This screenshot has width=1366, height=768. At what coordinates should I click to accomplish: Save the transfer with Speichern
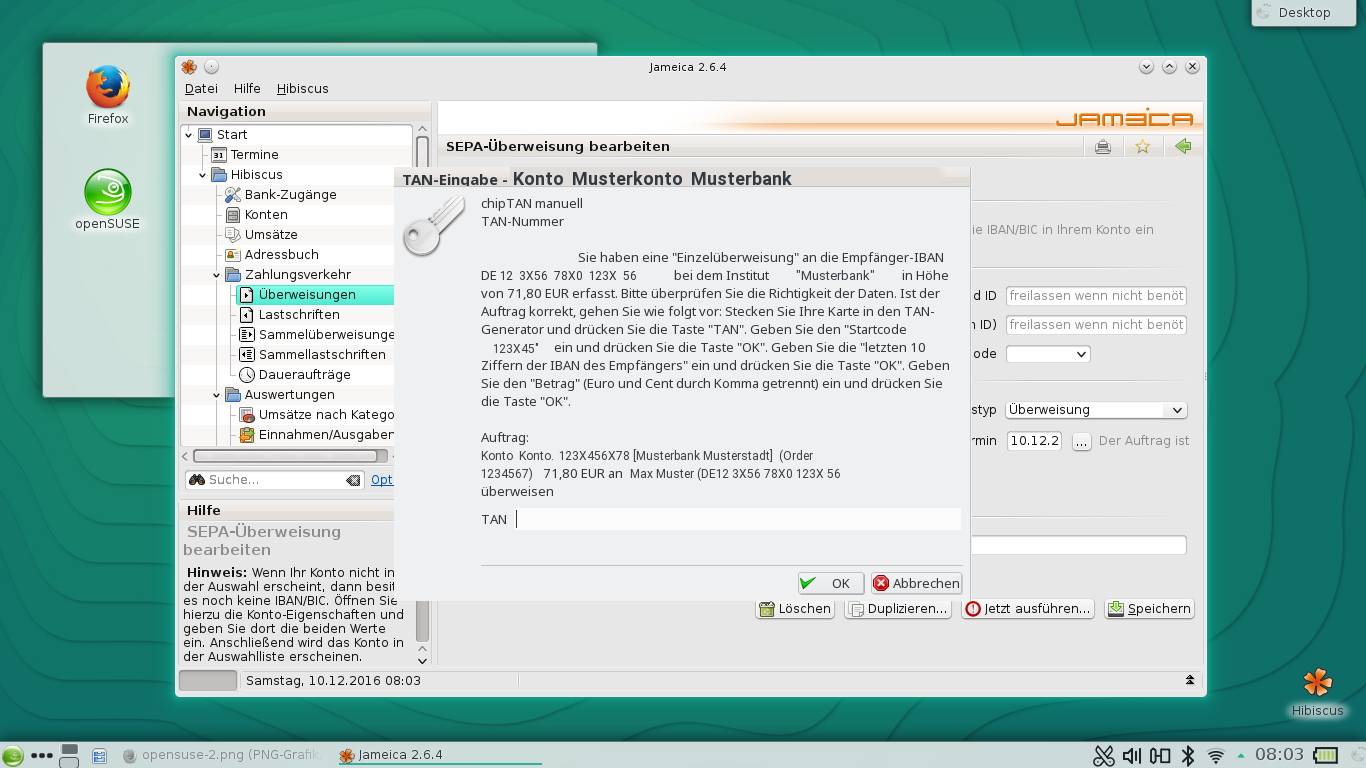[1149, 609]
